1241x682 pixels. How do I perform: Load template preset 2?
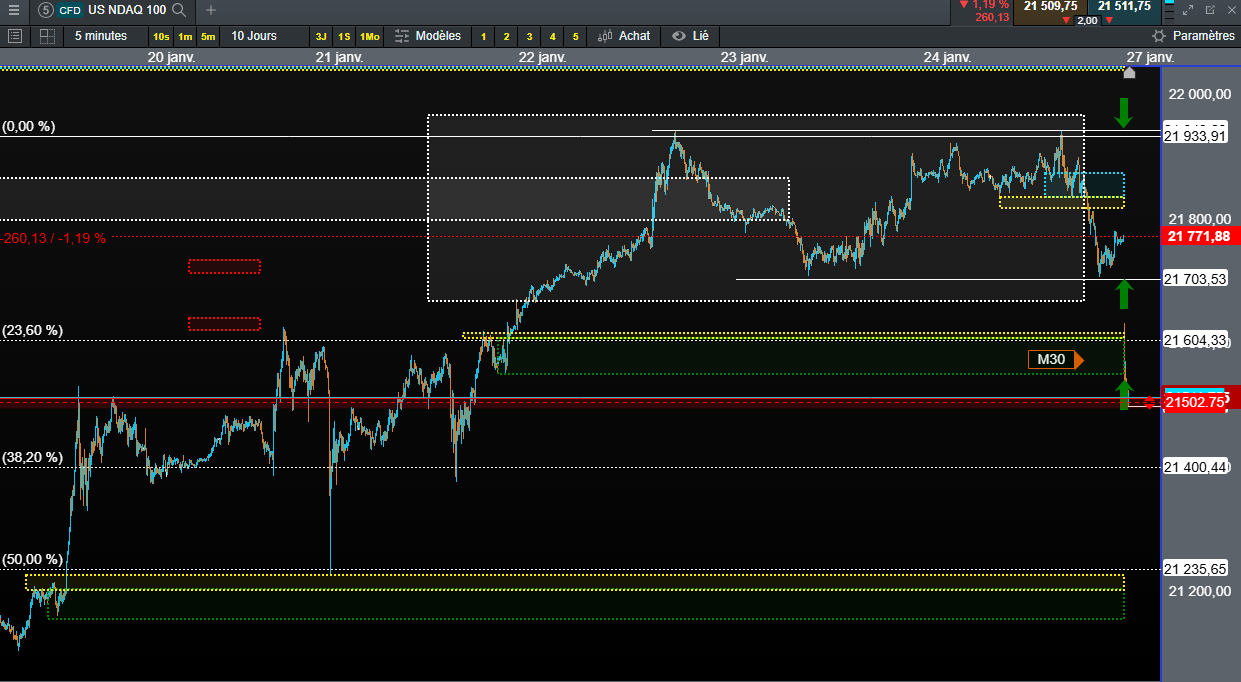(507, 37)
